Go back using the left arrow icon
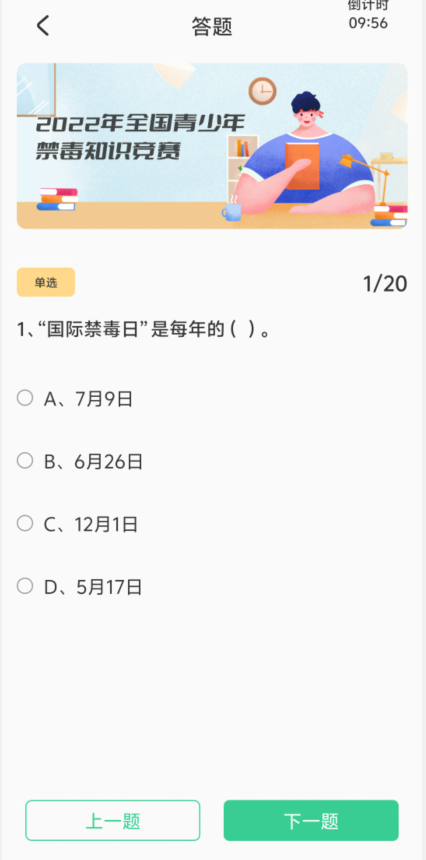Viewport: 426px width, 860px height. [x=43, y=26]
